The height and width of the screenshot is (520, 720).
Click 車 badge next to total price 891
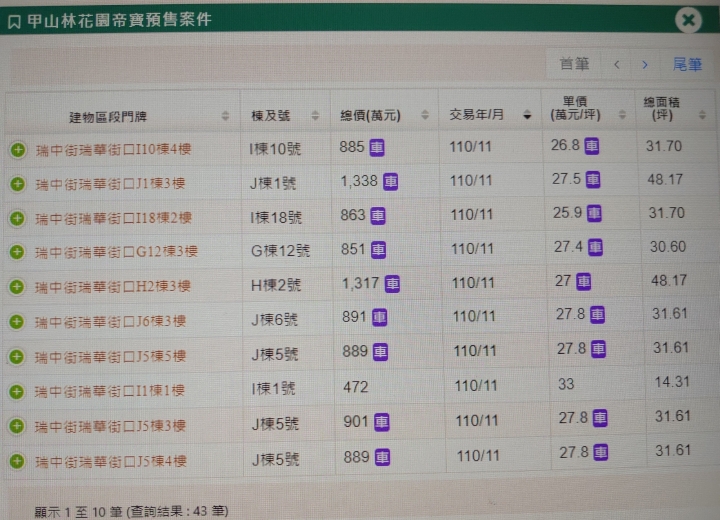pyautogui.click(x=379, y=317)
